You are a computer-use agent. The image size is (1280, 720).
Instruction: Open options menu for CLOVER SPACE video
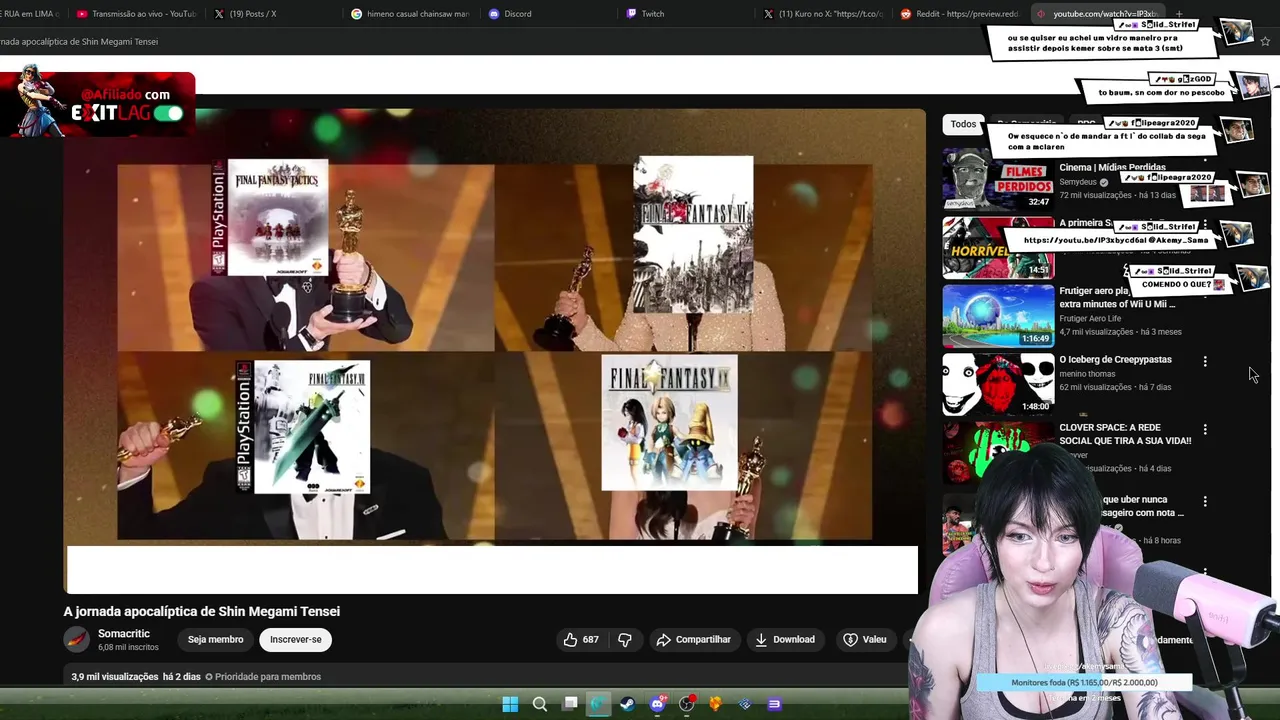point(1205,429)
